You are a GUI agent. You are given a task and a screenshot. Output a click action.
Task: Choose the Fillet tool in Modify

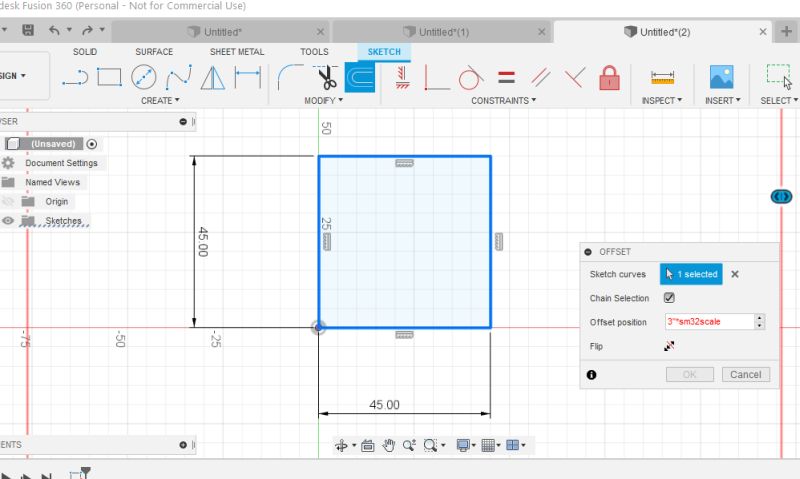tap(291, 77)
